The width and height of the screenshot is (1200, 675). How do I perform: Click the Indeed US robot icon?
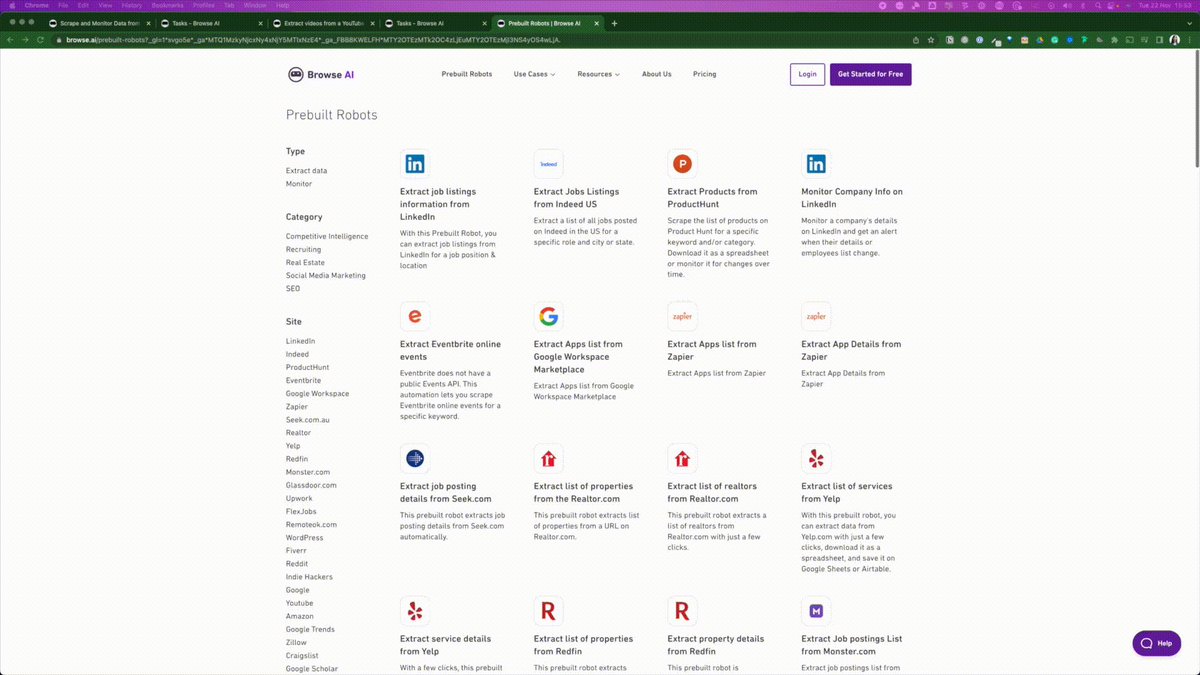pos(549,164)
